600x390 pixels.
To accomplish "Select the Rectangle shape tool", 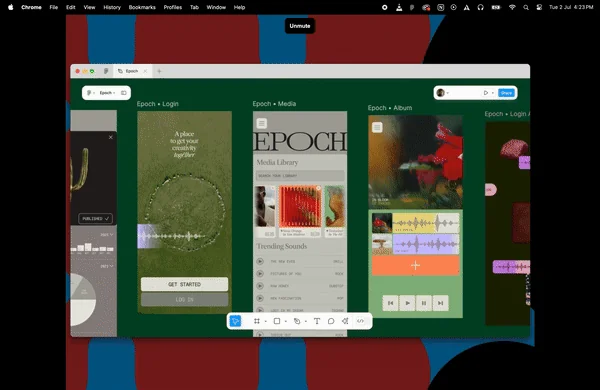I will (277, 321).
